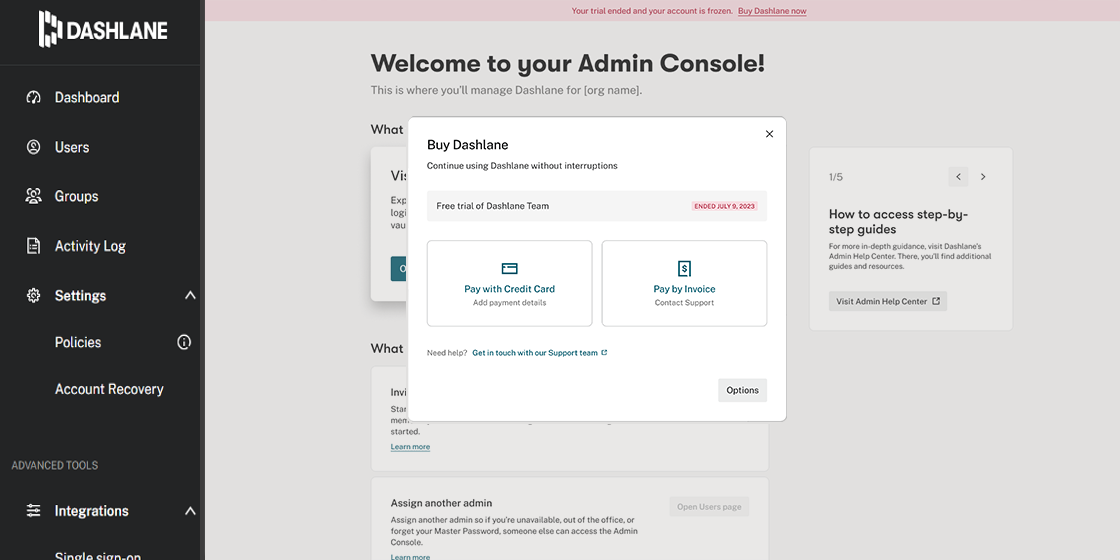Viewport: 1120px width, 560px height.
Task: Click the Dashlane logo in sidebar
Action: pos(103,29)
